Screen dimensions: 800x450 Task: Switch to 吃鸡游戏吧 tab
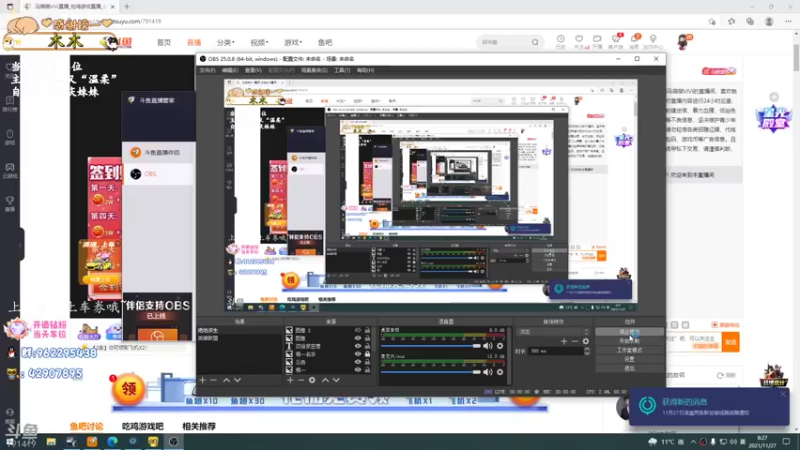(143, 426)
